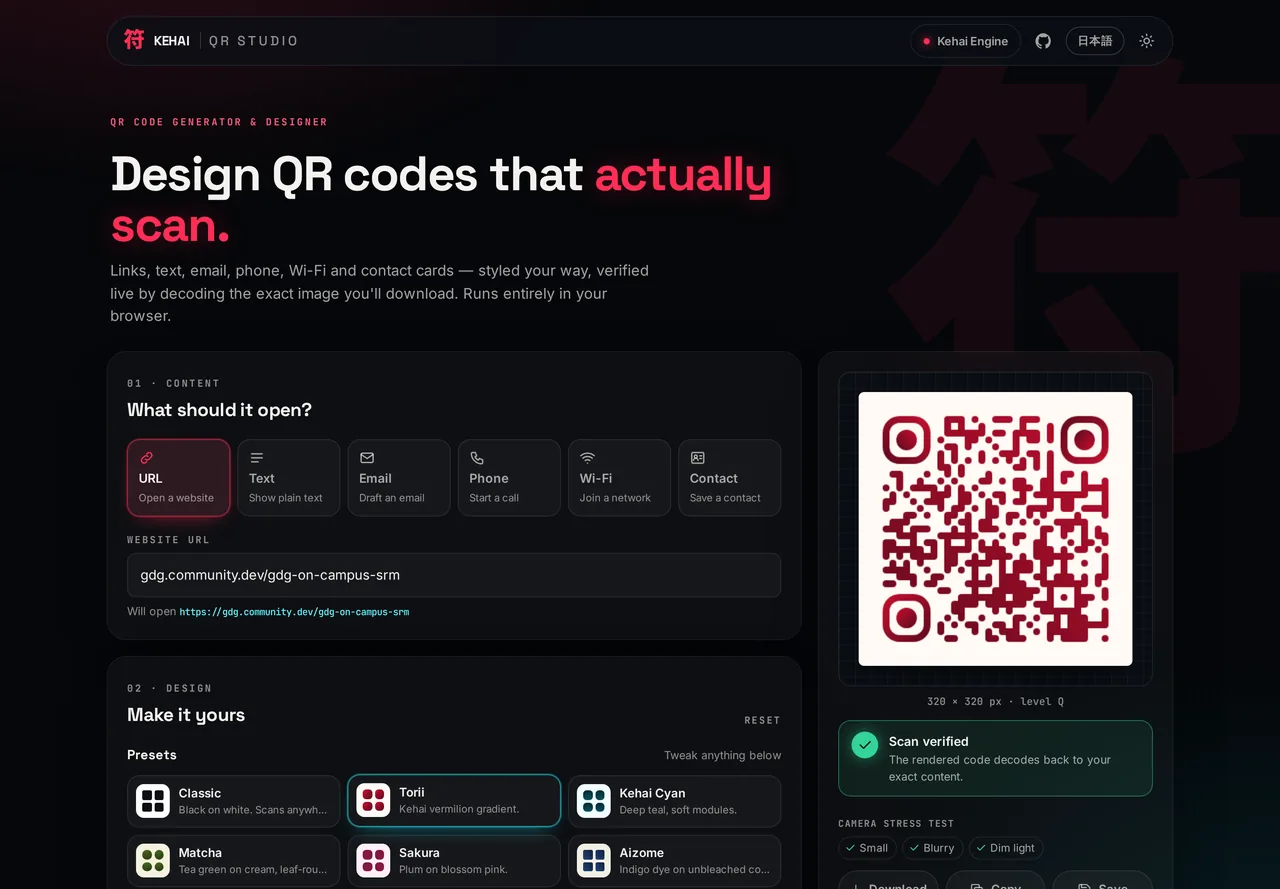Pick the Wi-Fi content type
Image resolution: width=1280 pixels, height=889 pixels.
tap(619, 478)
